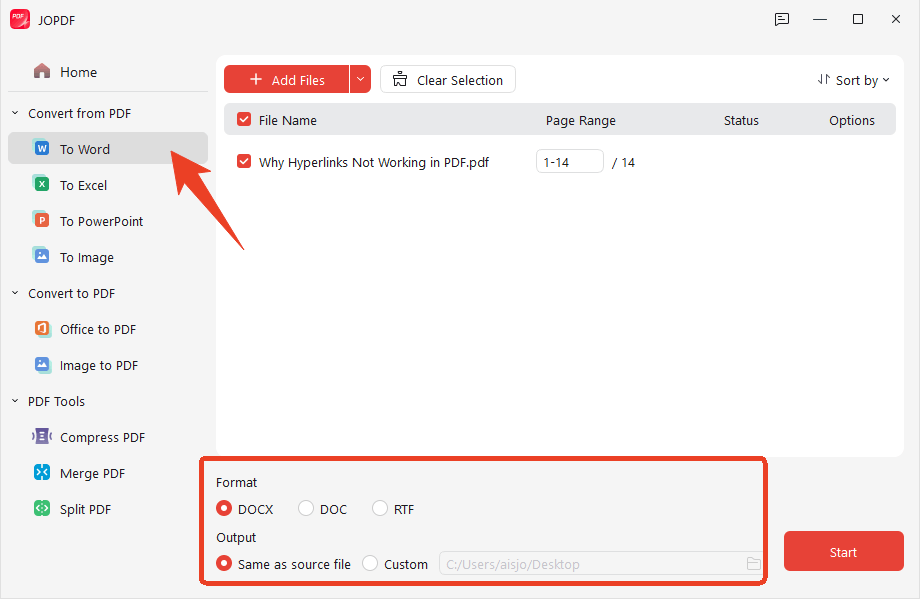The width and height of the screenshot is (920, 599).
Task: Click the JOPDF app logo icon
Action: (20, 19)
